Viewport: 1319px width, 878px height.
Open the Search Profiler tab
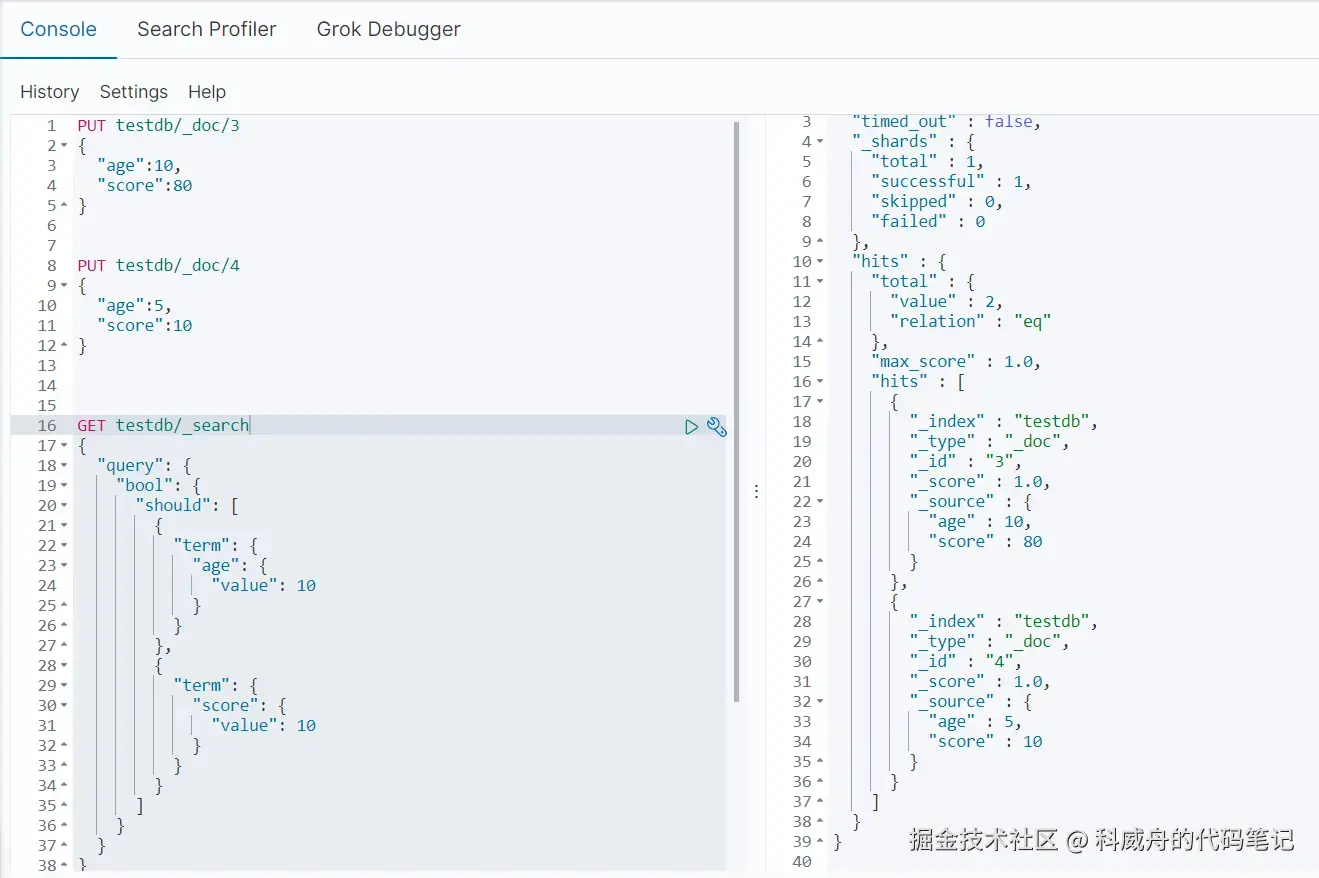207,29
